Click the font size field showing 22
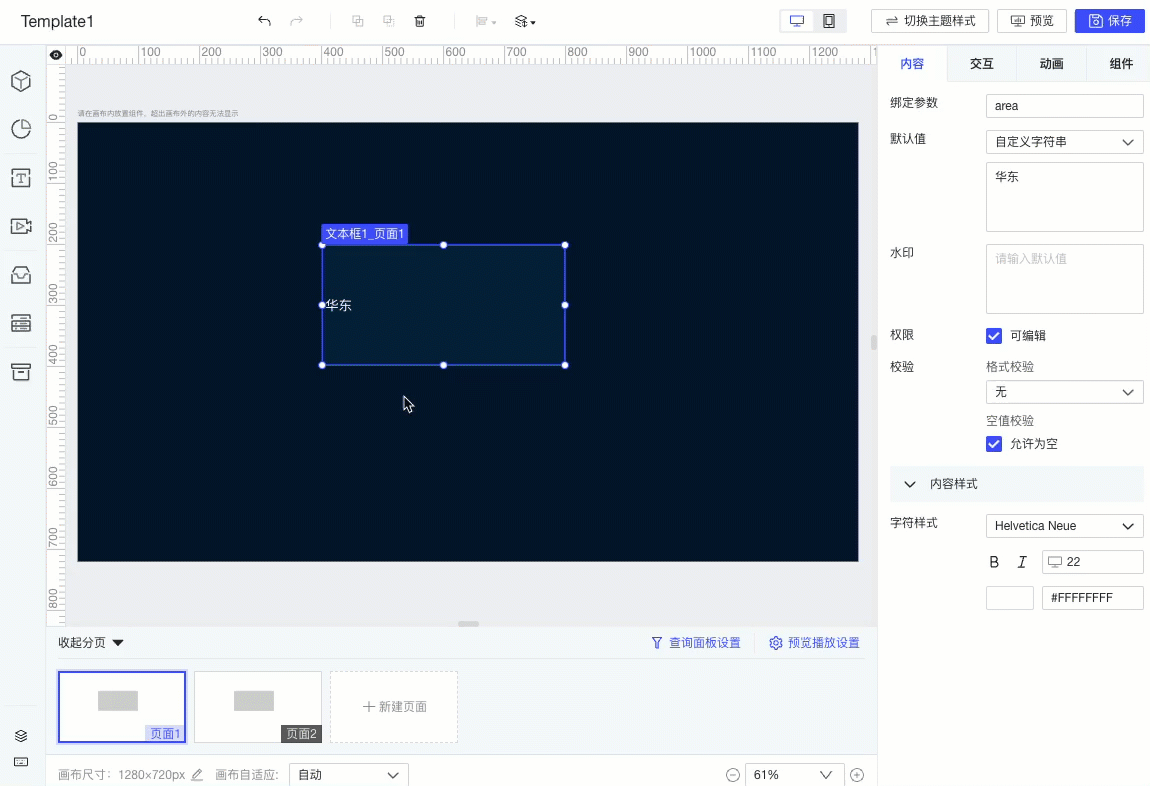The height and width of the screenshot is (786, 1150). click(x=1092, y=562)
